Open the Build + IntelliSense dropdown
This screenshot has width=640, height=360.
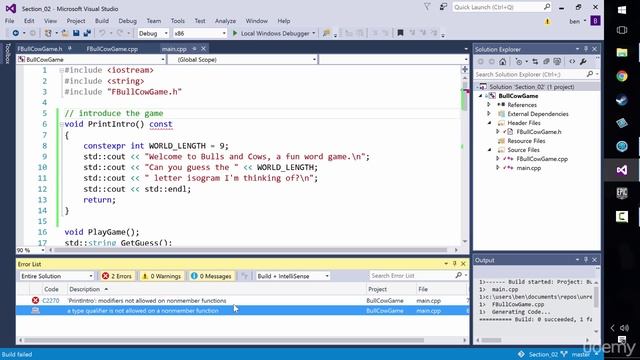click(293, 276)
